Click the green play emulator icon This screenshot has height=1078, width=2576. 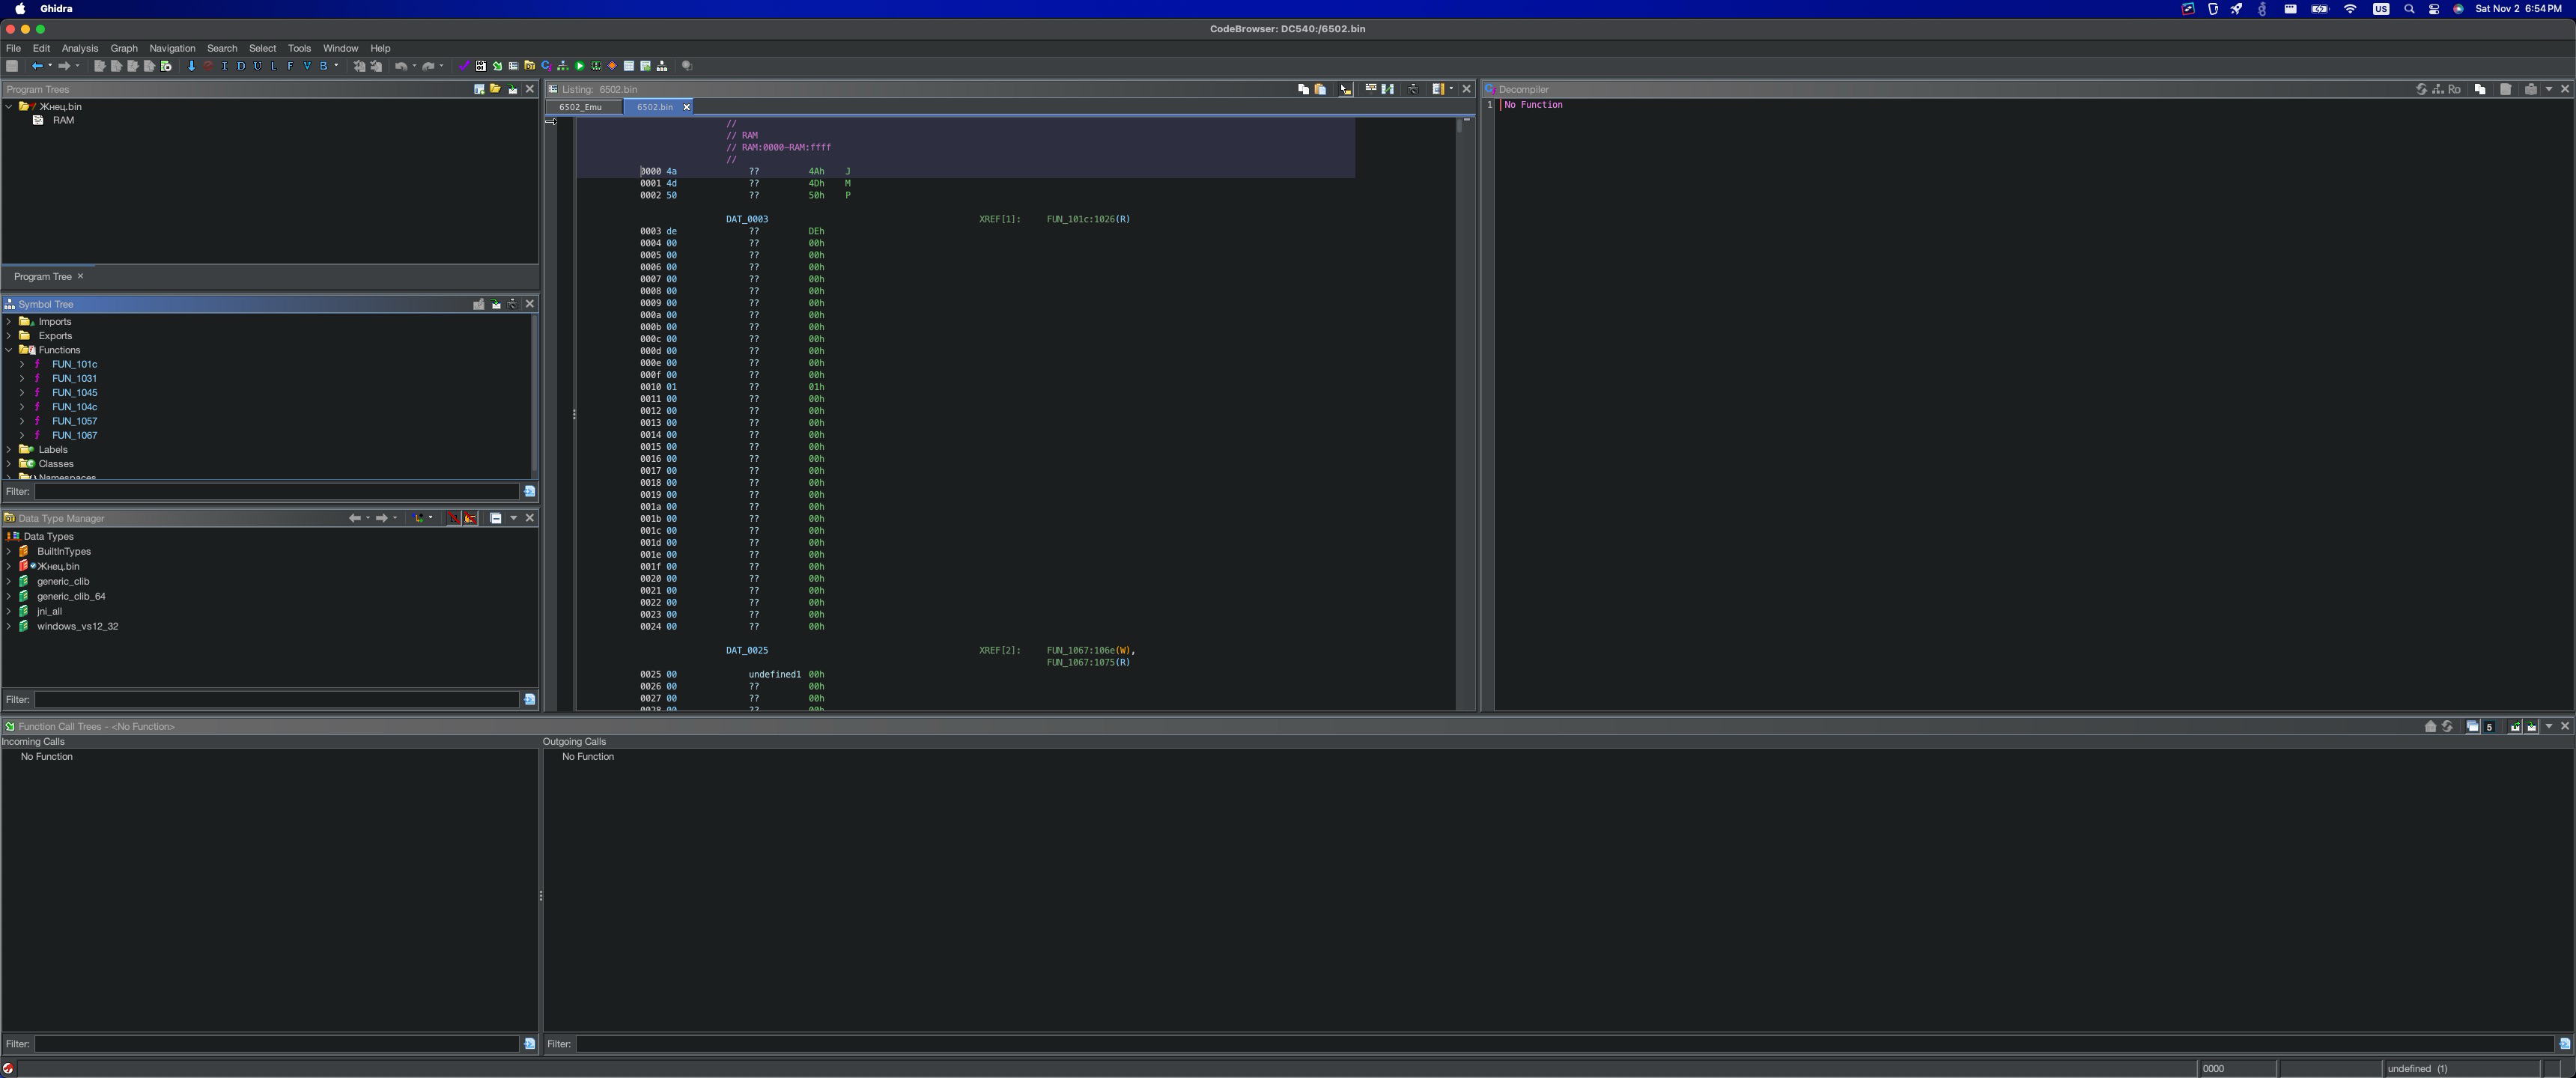580,66
